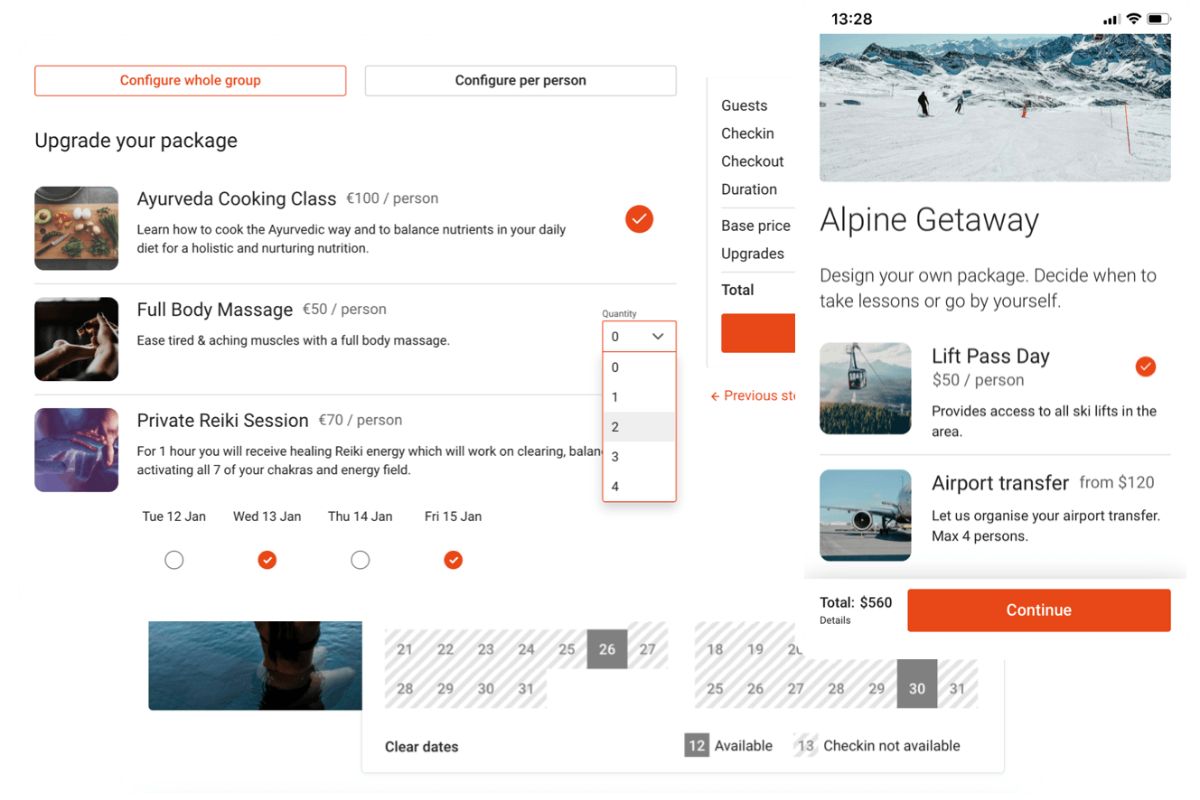Image resolution: width=1200 pixels, height=800 pixels.
Task: Choose quantity 1 in the list
Action: pyautogui.click(x=639, y=397)
